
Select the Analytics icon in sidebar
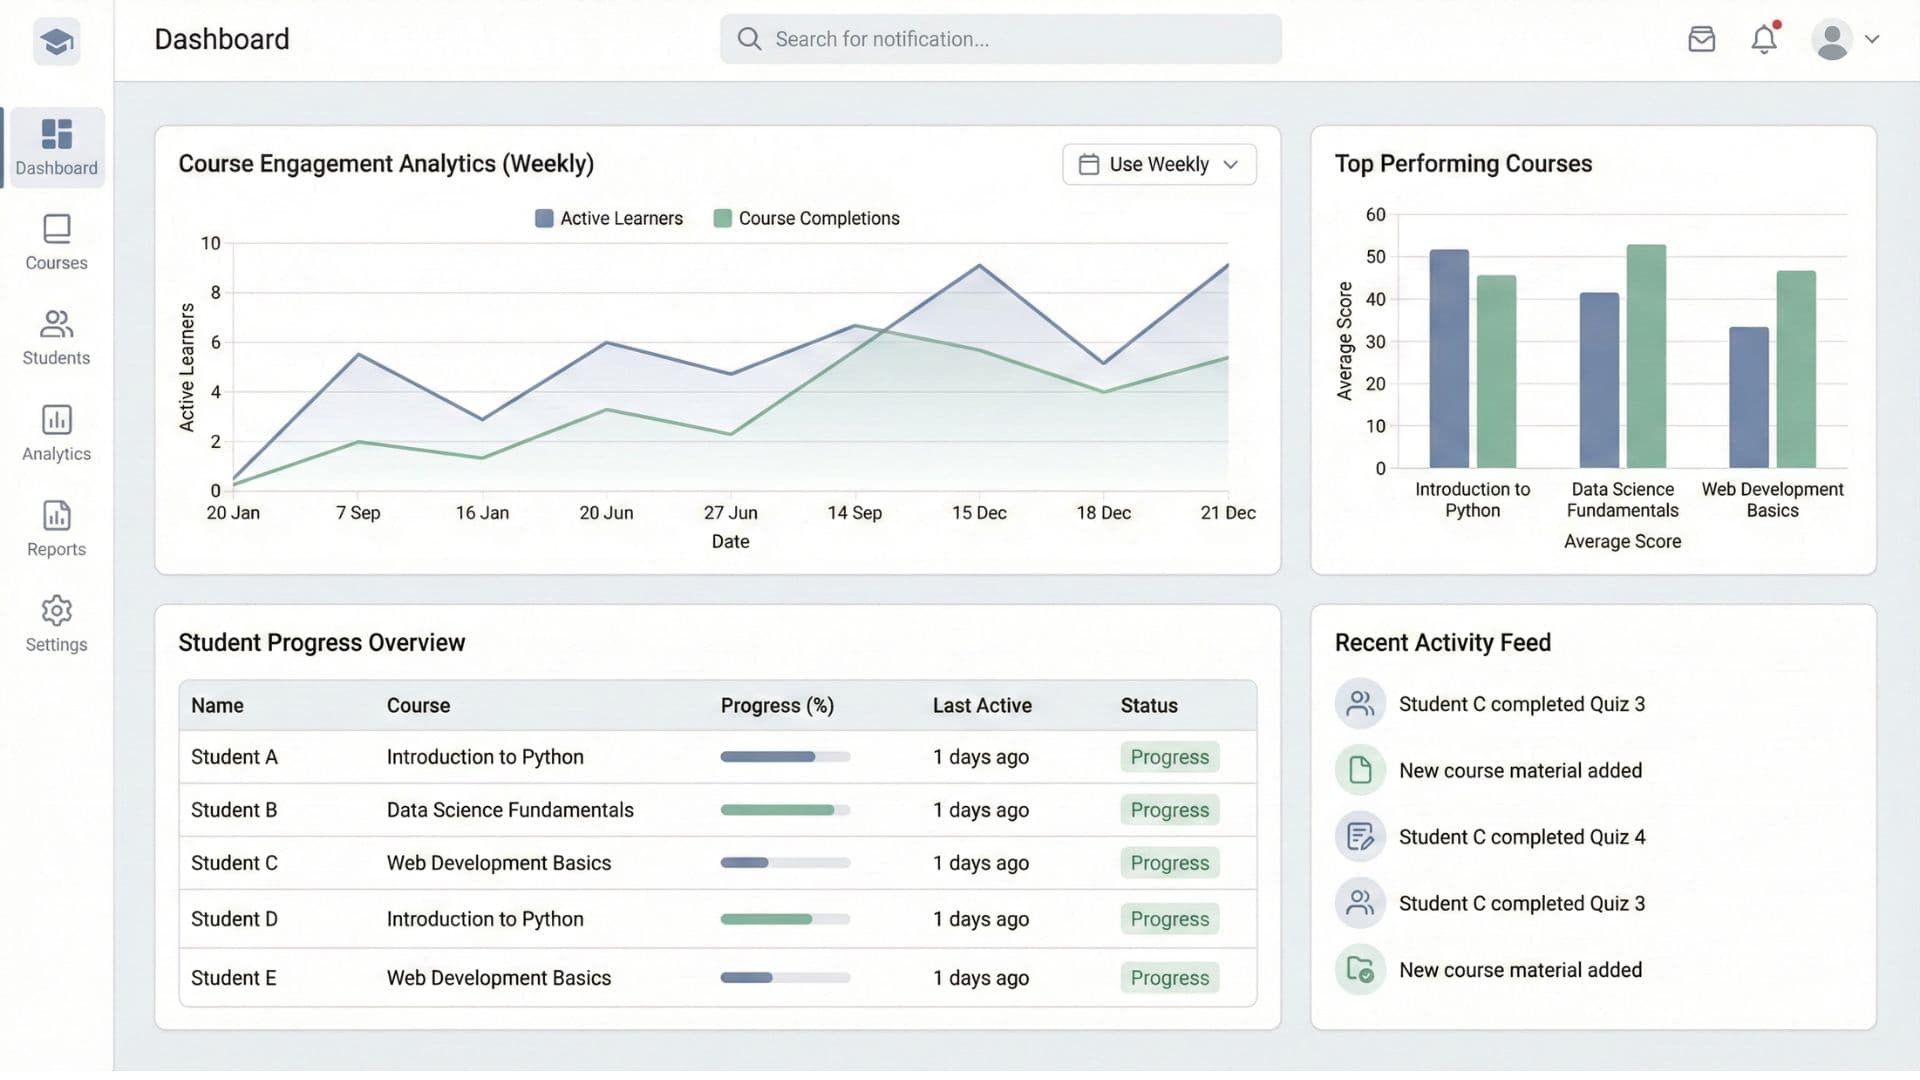point(56,432)
